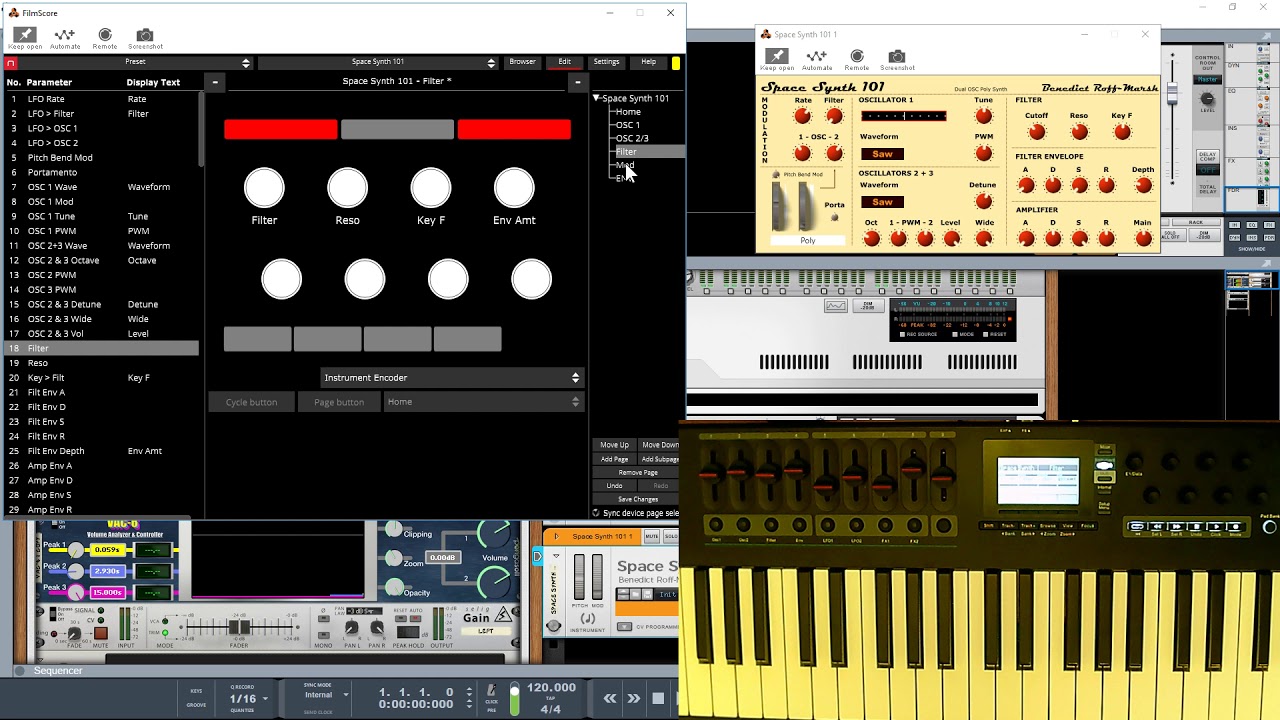This screenshot has width=1280, height=720.
Task: Click Automate icon in FilmScore window
Action: point(65,37)
